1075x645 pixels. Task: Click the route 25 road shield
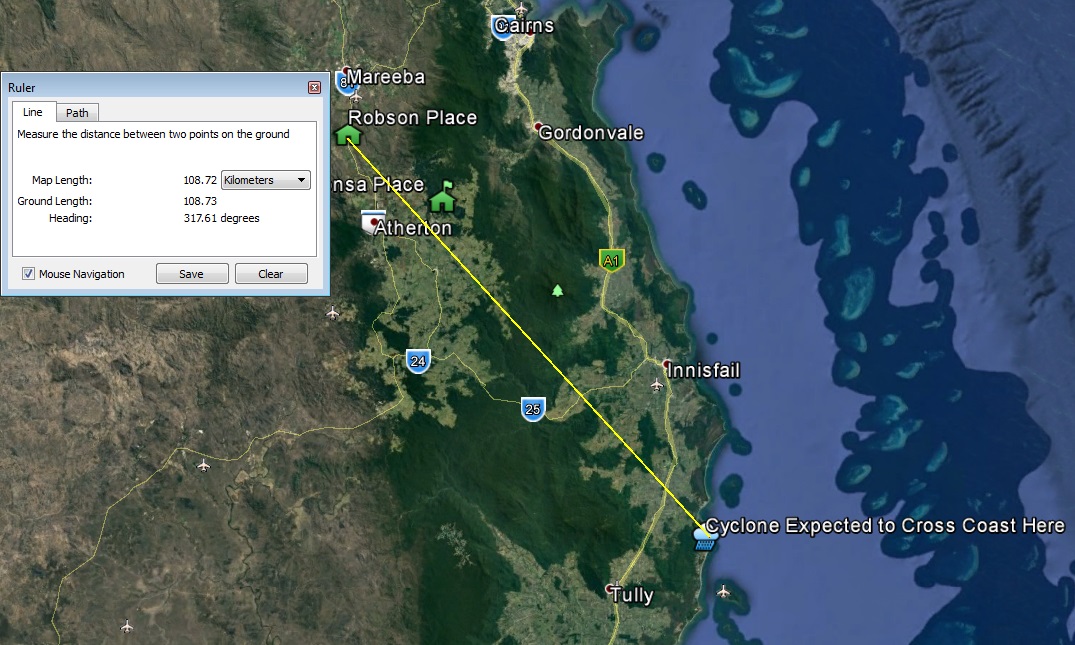pos(532,408)
